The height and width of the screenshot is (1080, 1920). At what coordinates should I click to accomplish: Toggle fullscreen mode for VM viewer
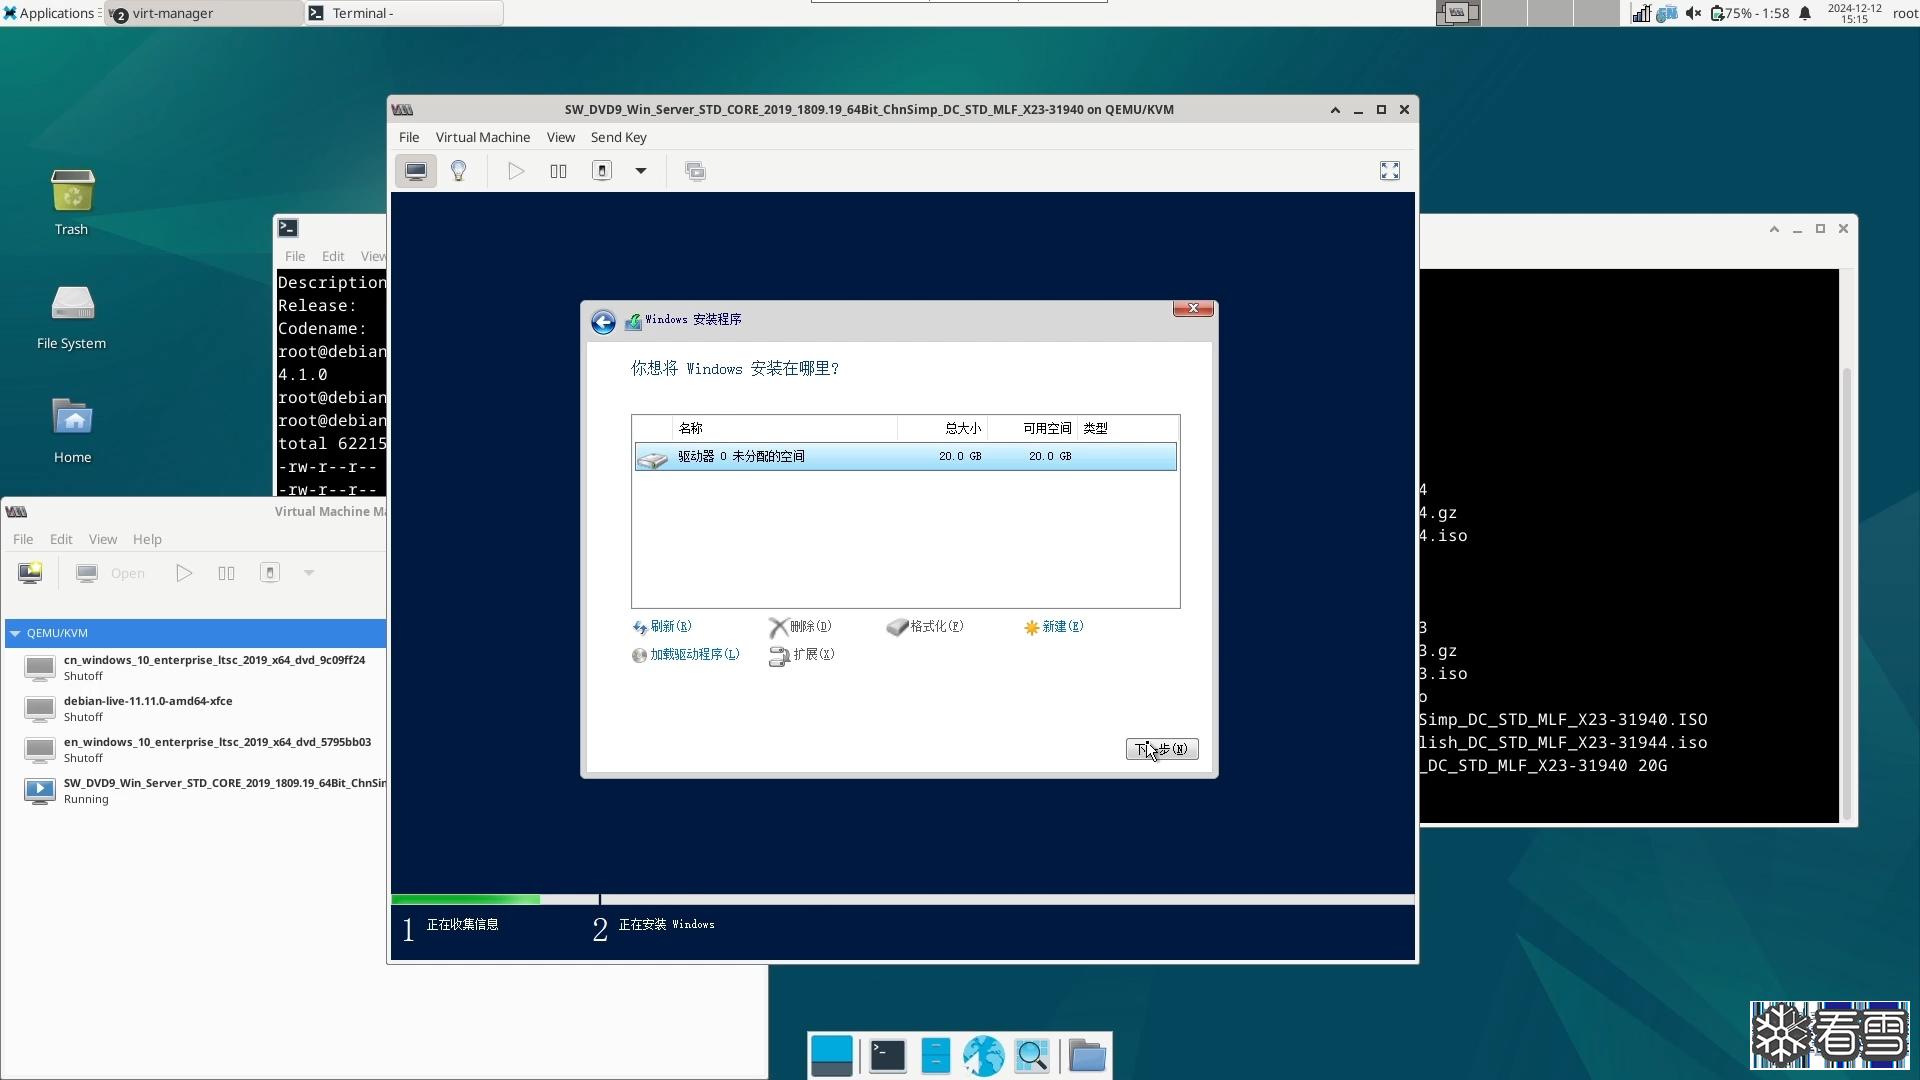[1389, 171]
